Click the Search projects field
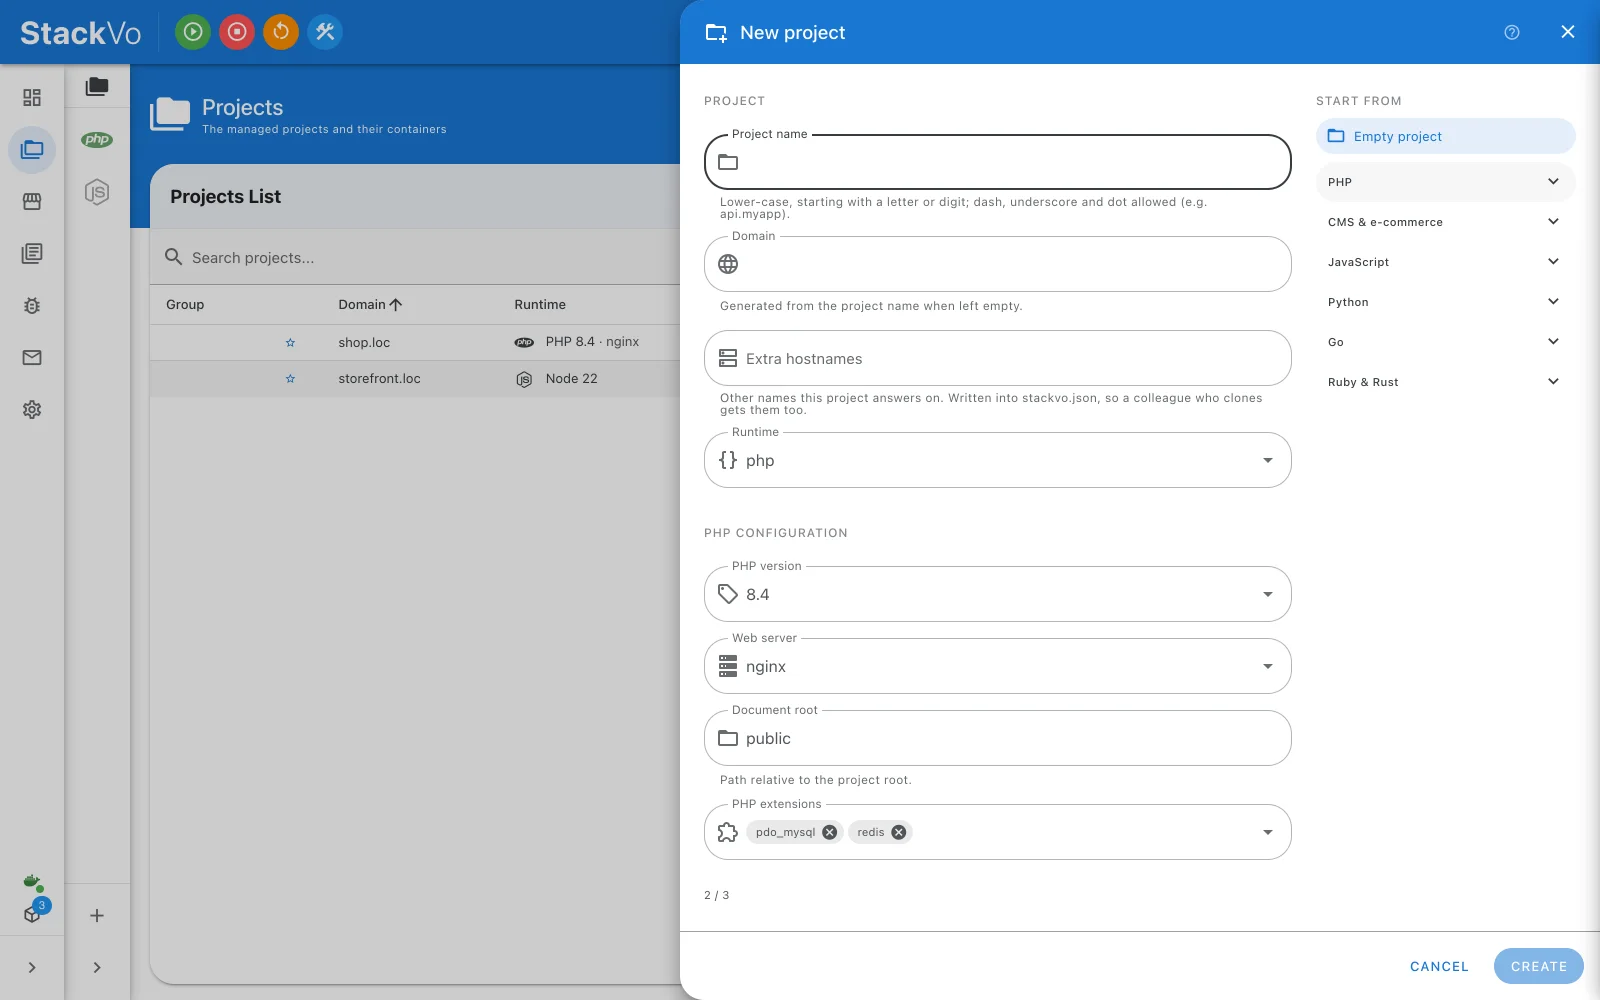 click(415, 257)
